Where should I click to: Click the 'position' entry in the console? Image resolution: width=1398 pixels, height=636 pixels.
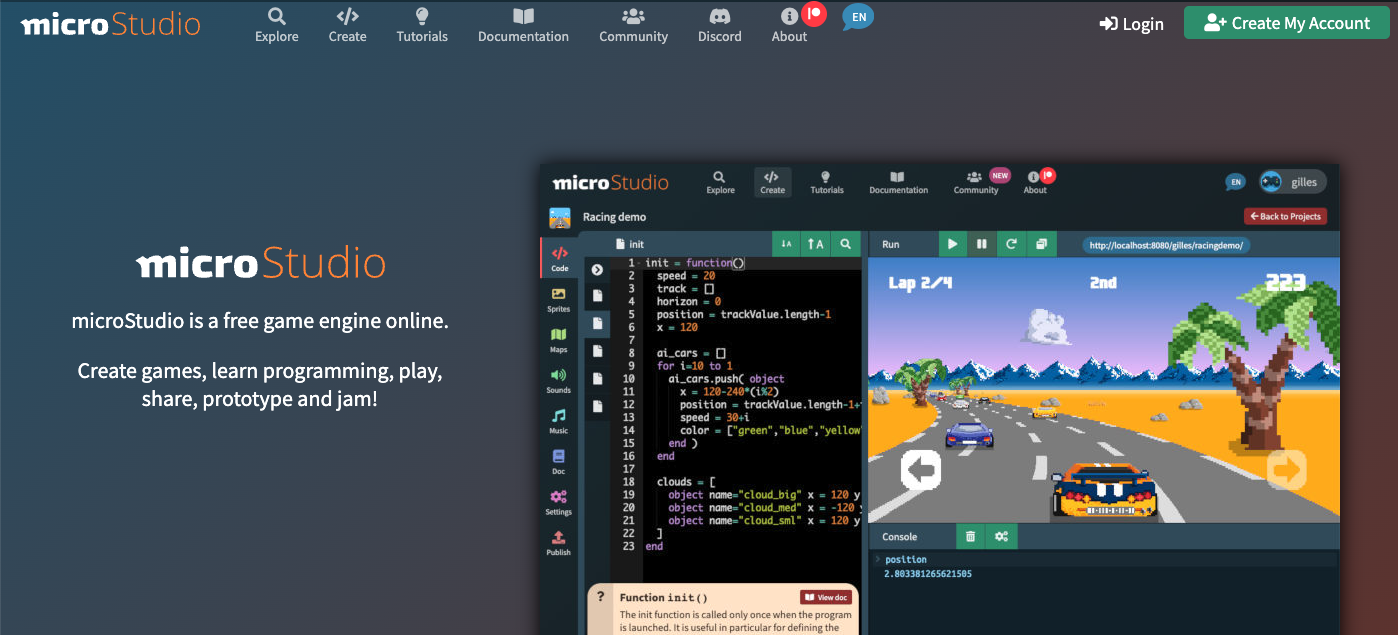click(x=906, y=560)
